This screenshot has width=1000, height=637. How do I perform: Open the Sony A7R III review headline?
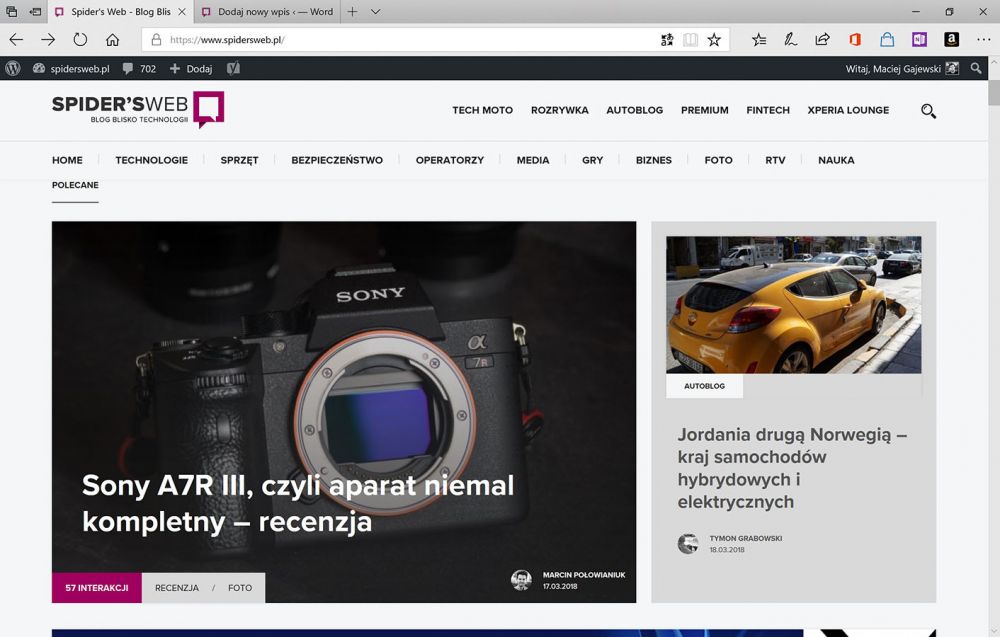coord(297,503)
